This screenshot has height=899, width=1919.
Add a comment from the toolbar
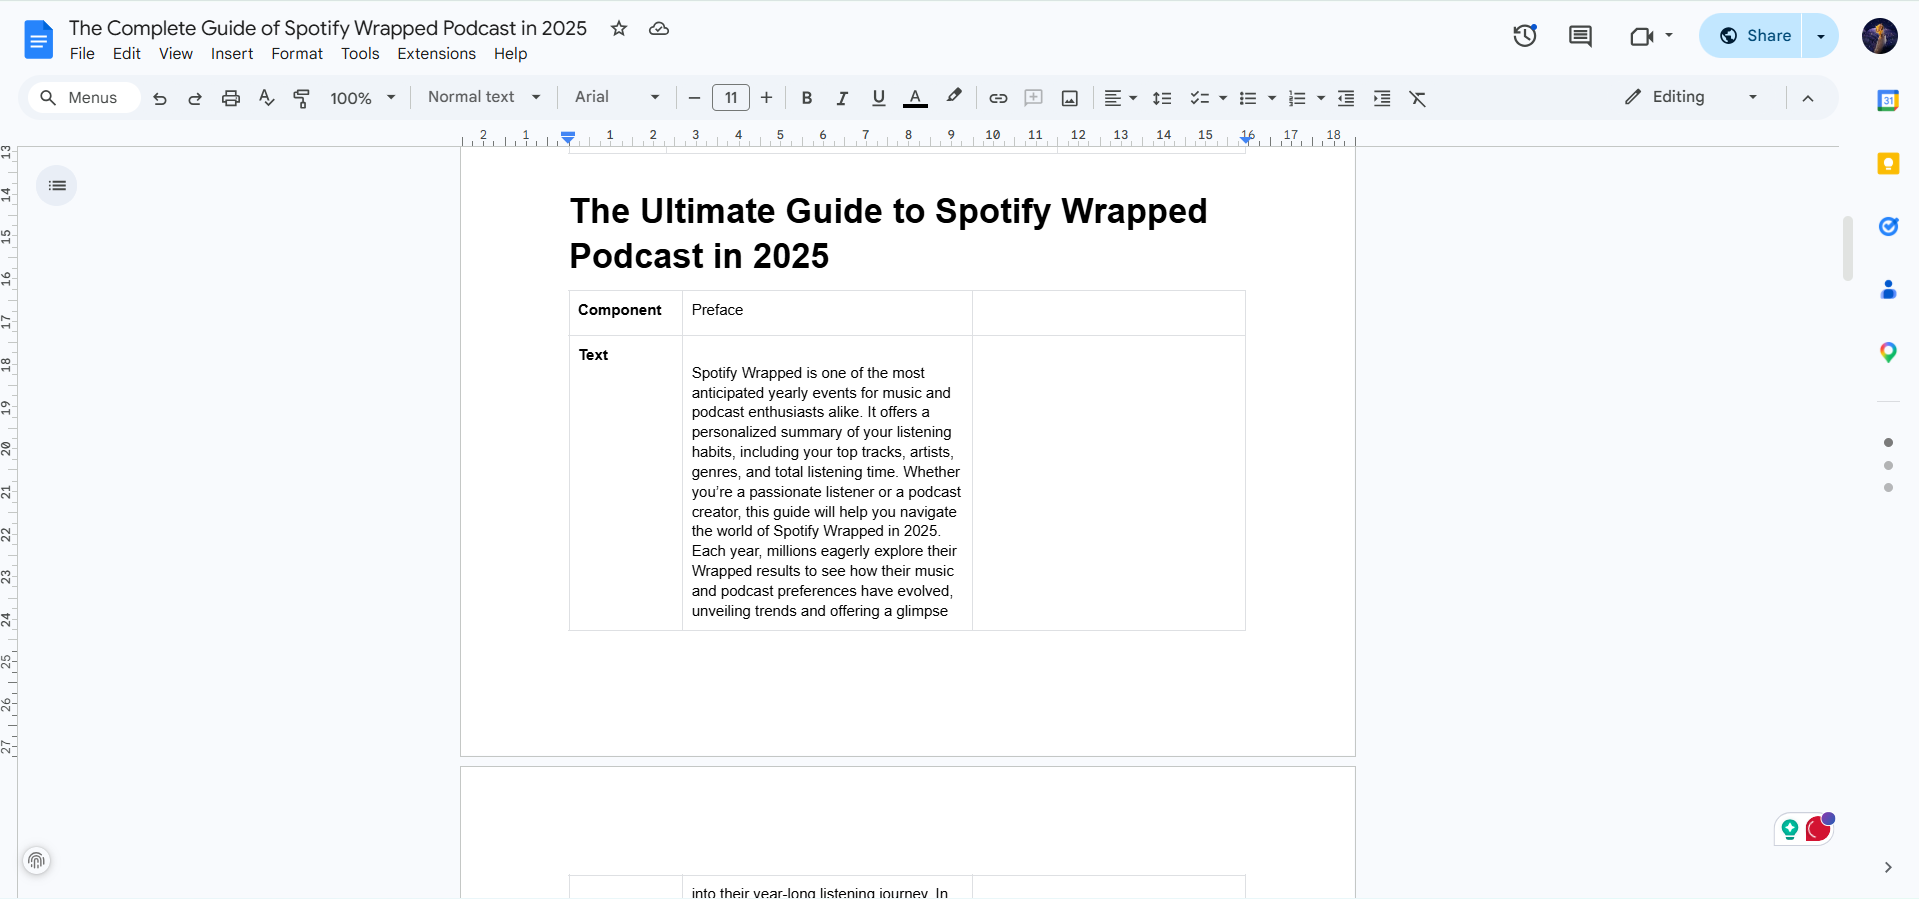1034,98
